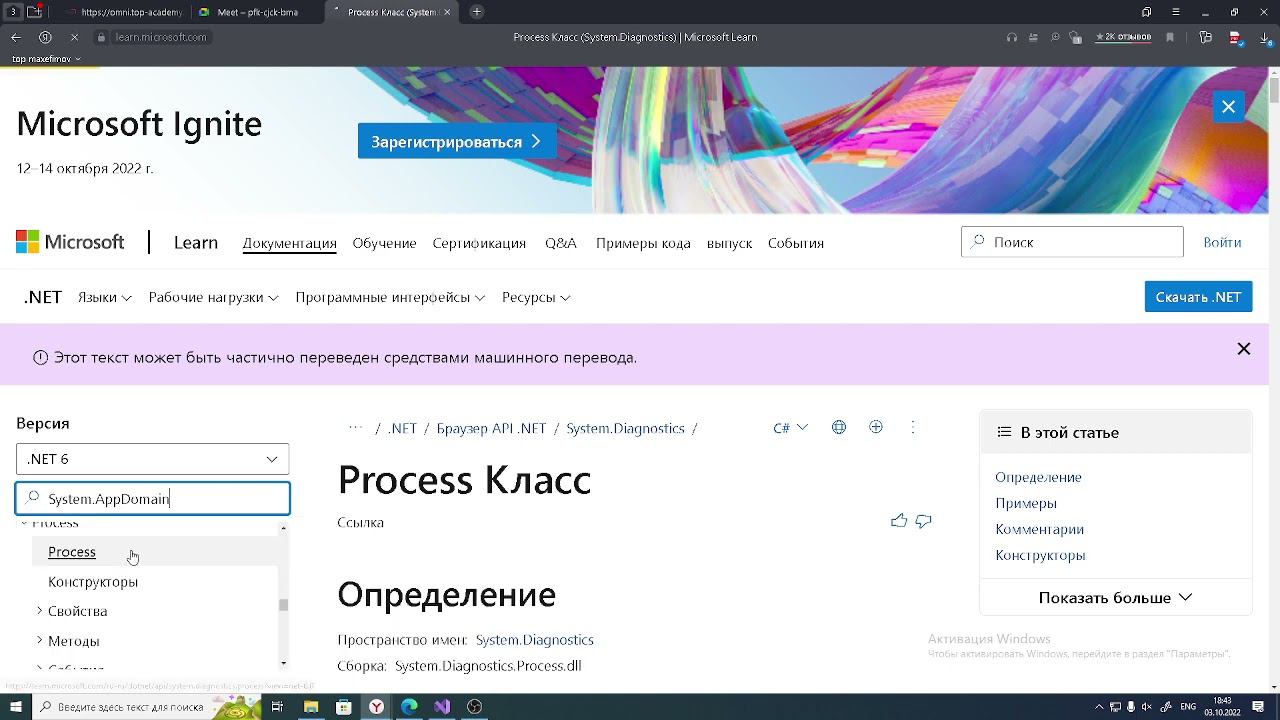Open the Windows Start menu

[x=15, y=707]
